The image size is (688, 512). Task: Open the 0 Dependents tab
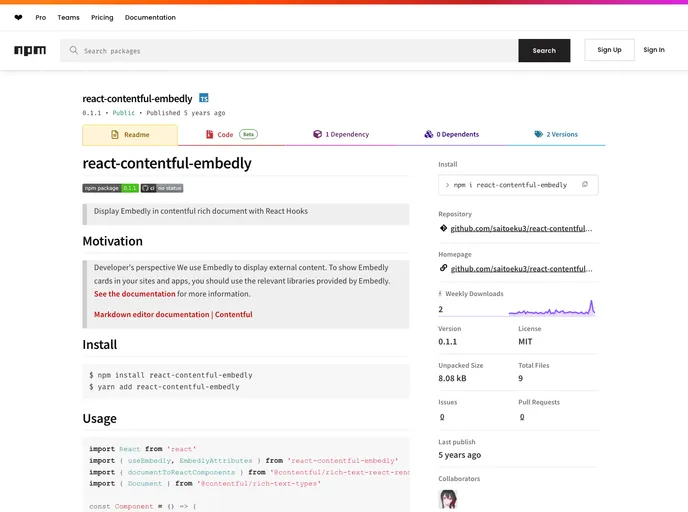pyautogui.click(x=452, y=134)
